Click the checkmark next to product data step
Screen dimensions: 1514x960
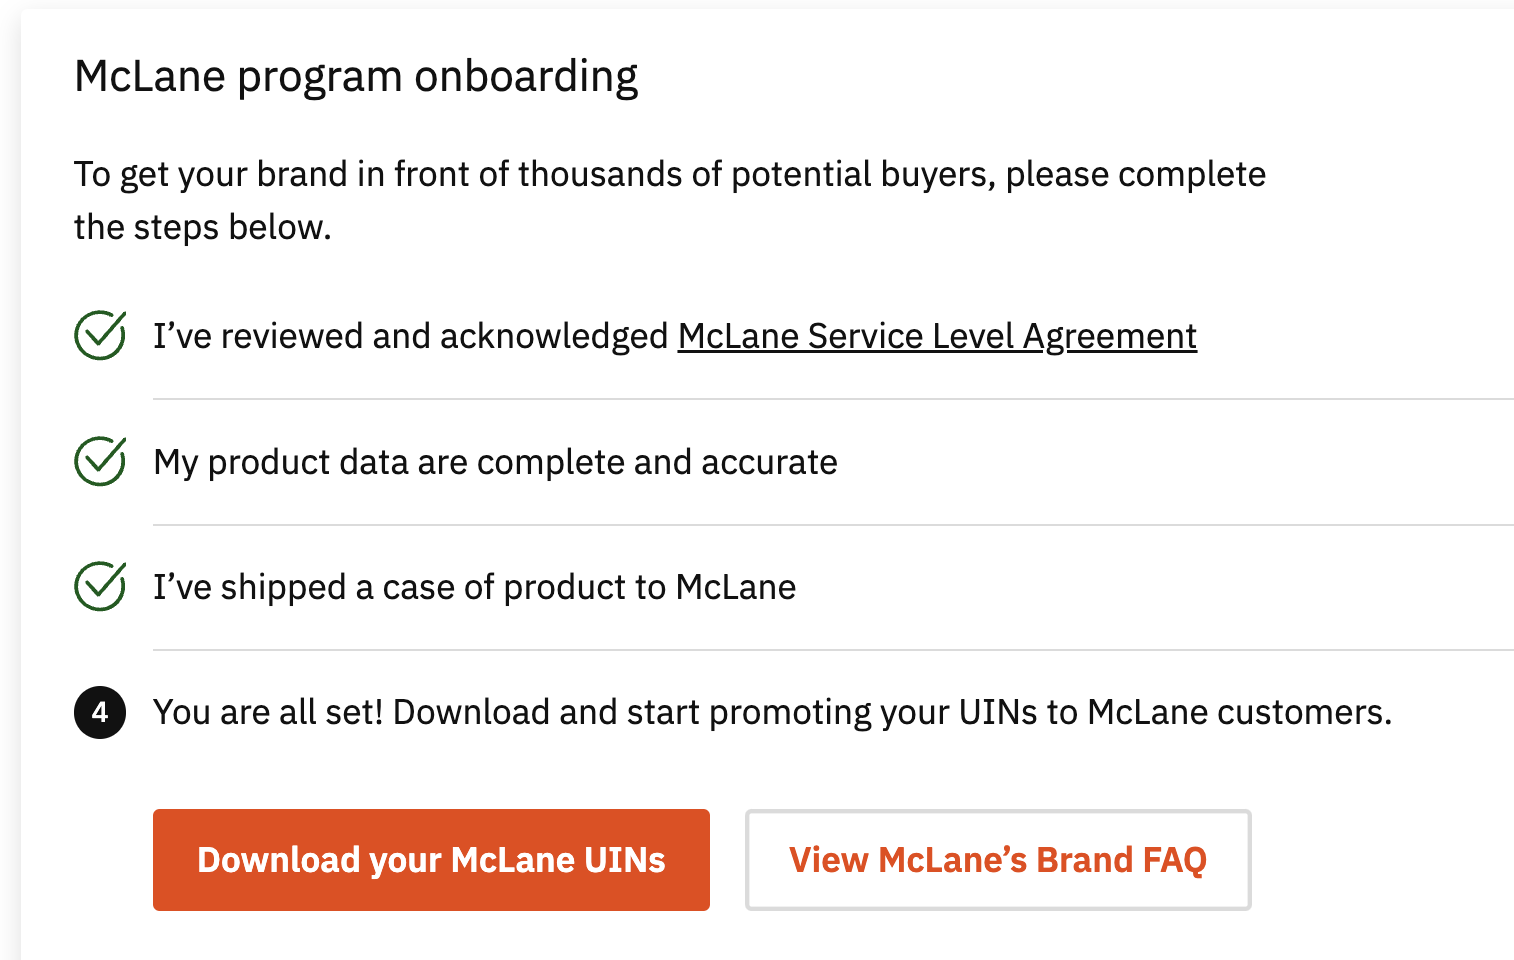tap(100, 461)
